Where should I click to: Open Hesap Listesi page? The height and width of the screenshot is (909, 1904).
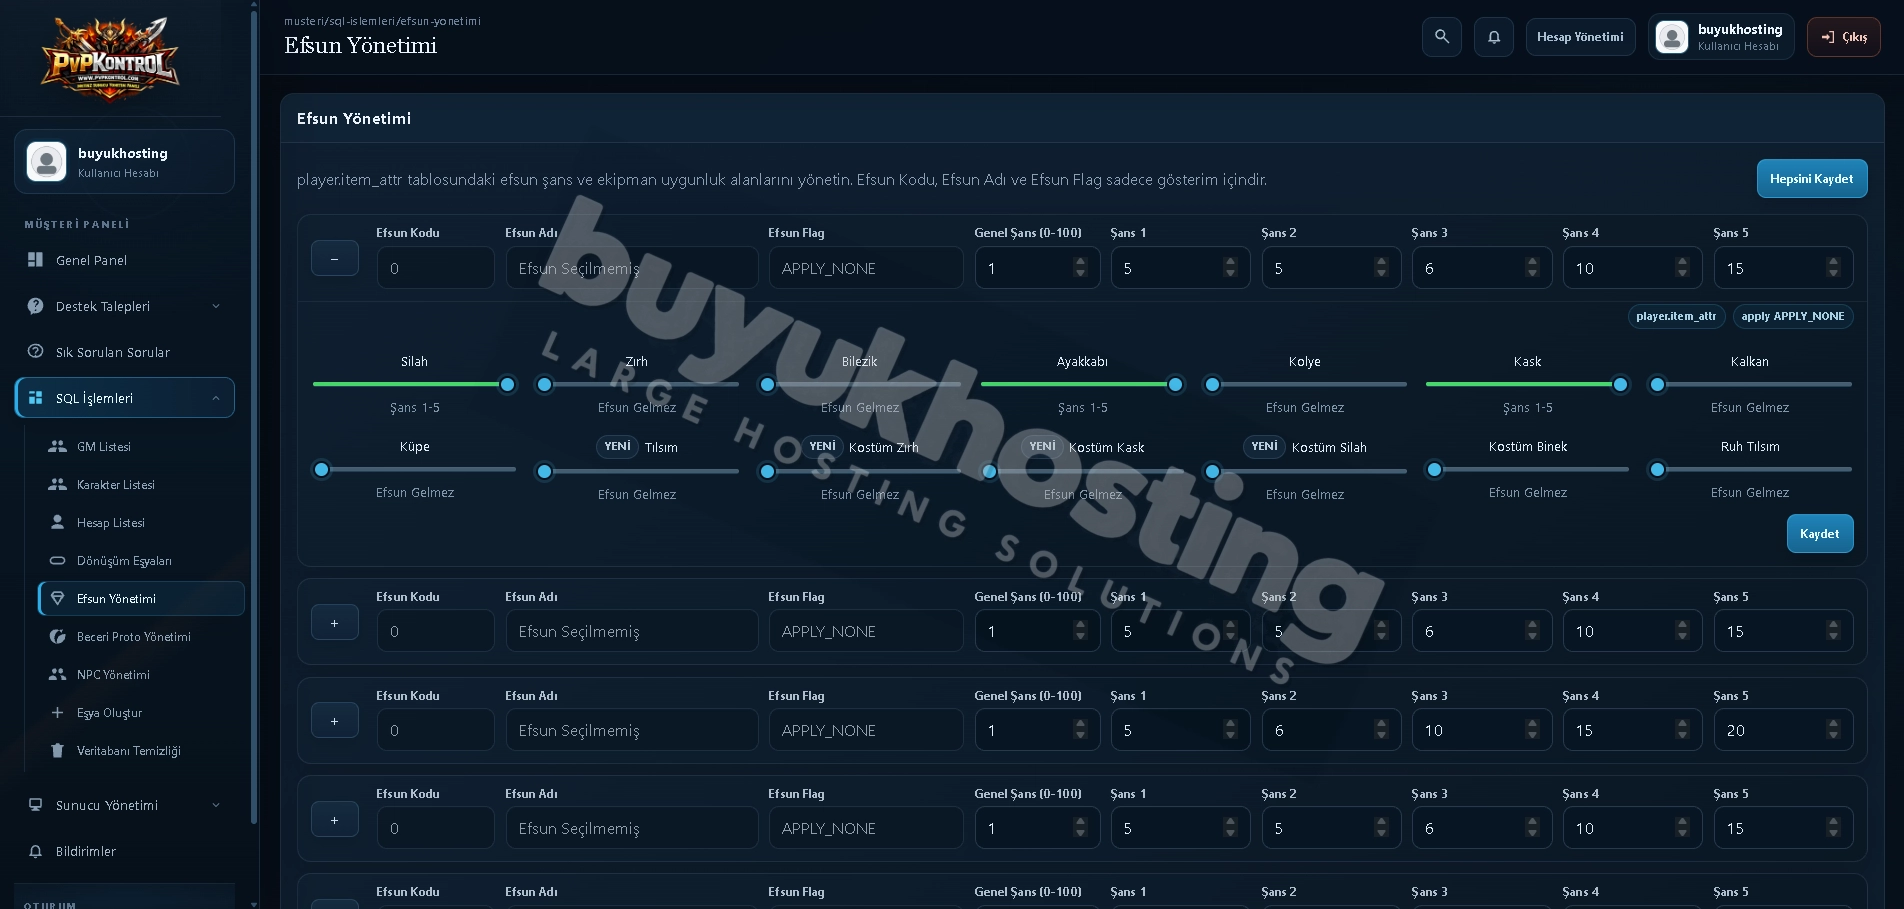(141, 523)
